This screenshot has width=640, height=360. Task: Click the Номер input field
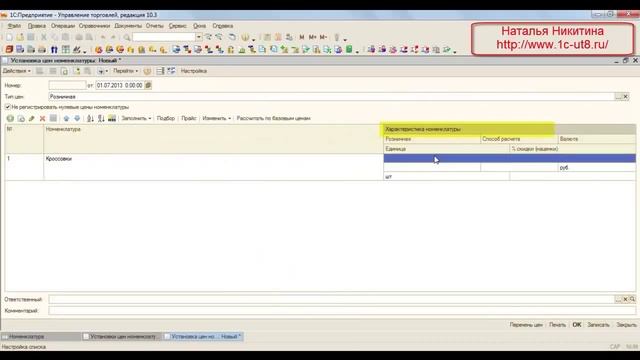[67, 85]
